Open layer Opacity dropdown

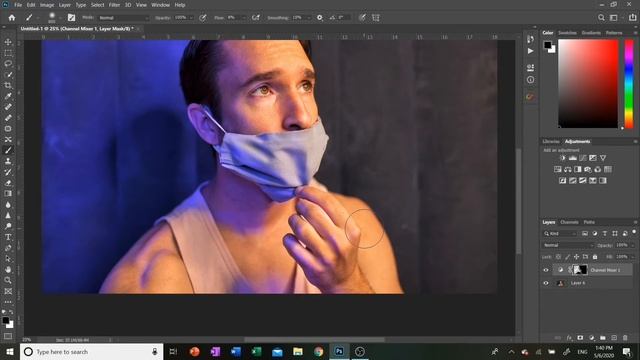(x=633, y=245)
